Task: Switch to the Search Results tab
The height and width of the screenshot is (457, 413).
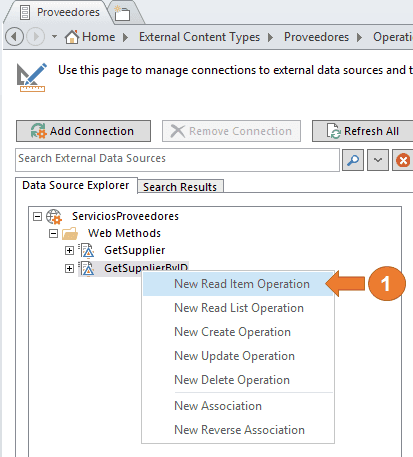Action: click(180, 187)
